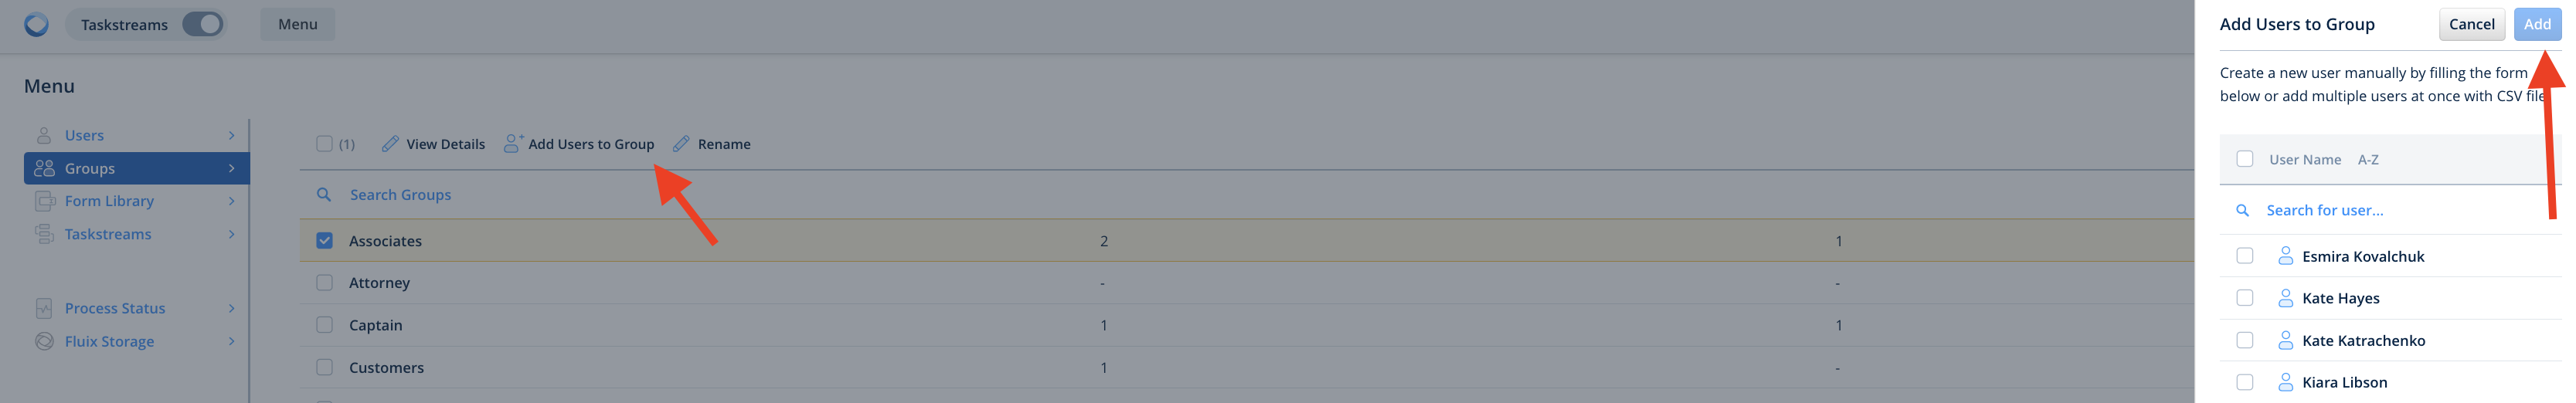Click the Fluix logo icon
This screenshot has width=2576, height=403.
click(37, 25)
